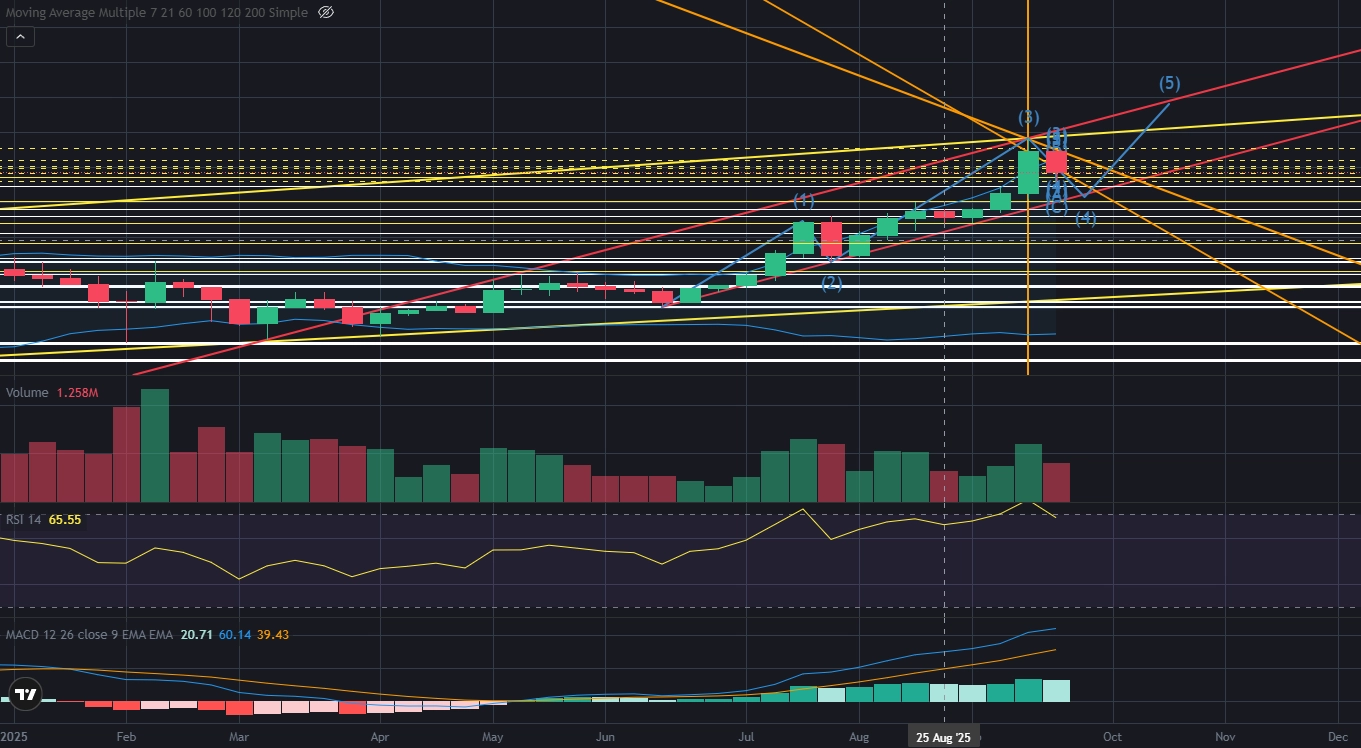Collapse the indicator legend with chevron button
Viewport: 1361px width, 748px height.
20,37
